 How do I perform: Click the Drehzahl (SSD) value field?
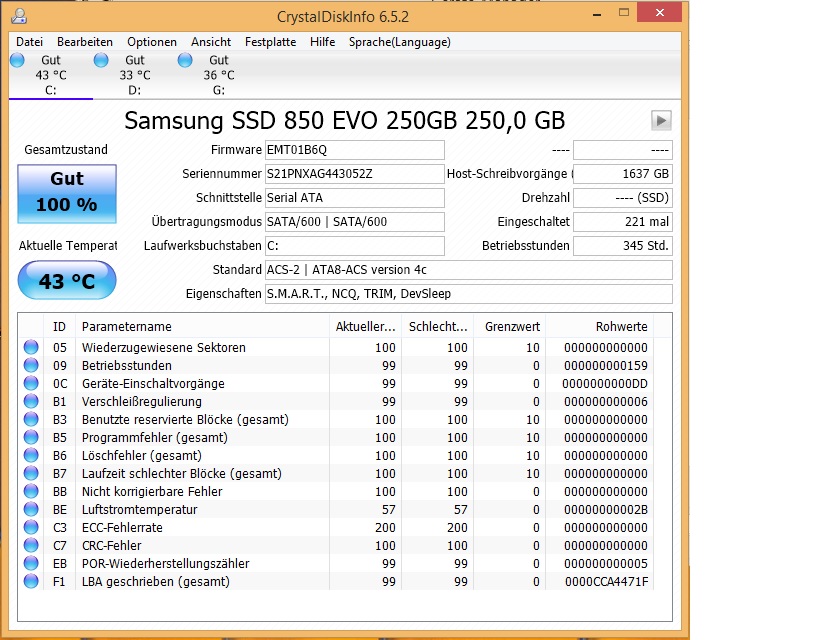pos(623,198)
